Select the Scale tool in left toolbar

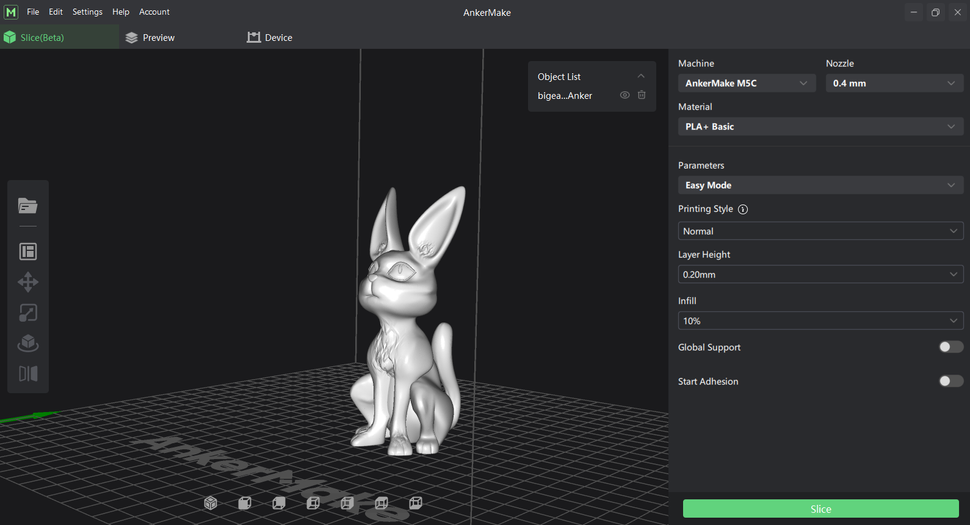(28, 313)
